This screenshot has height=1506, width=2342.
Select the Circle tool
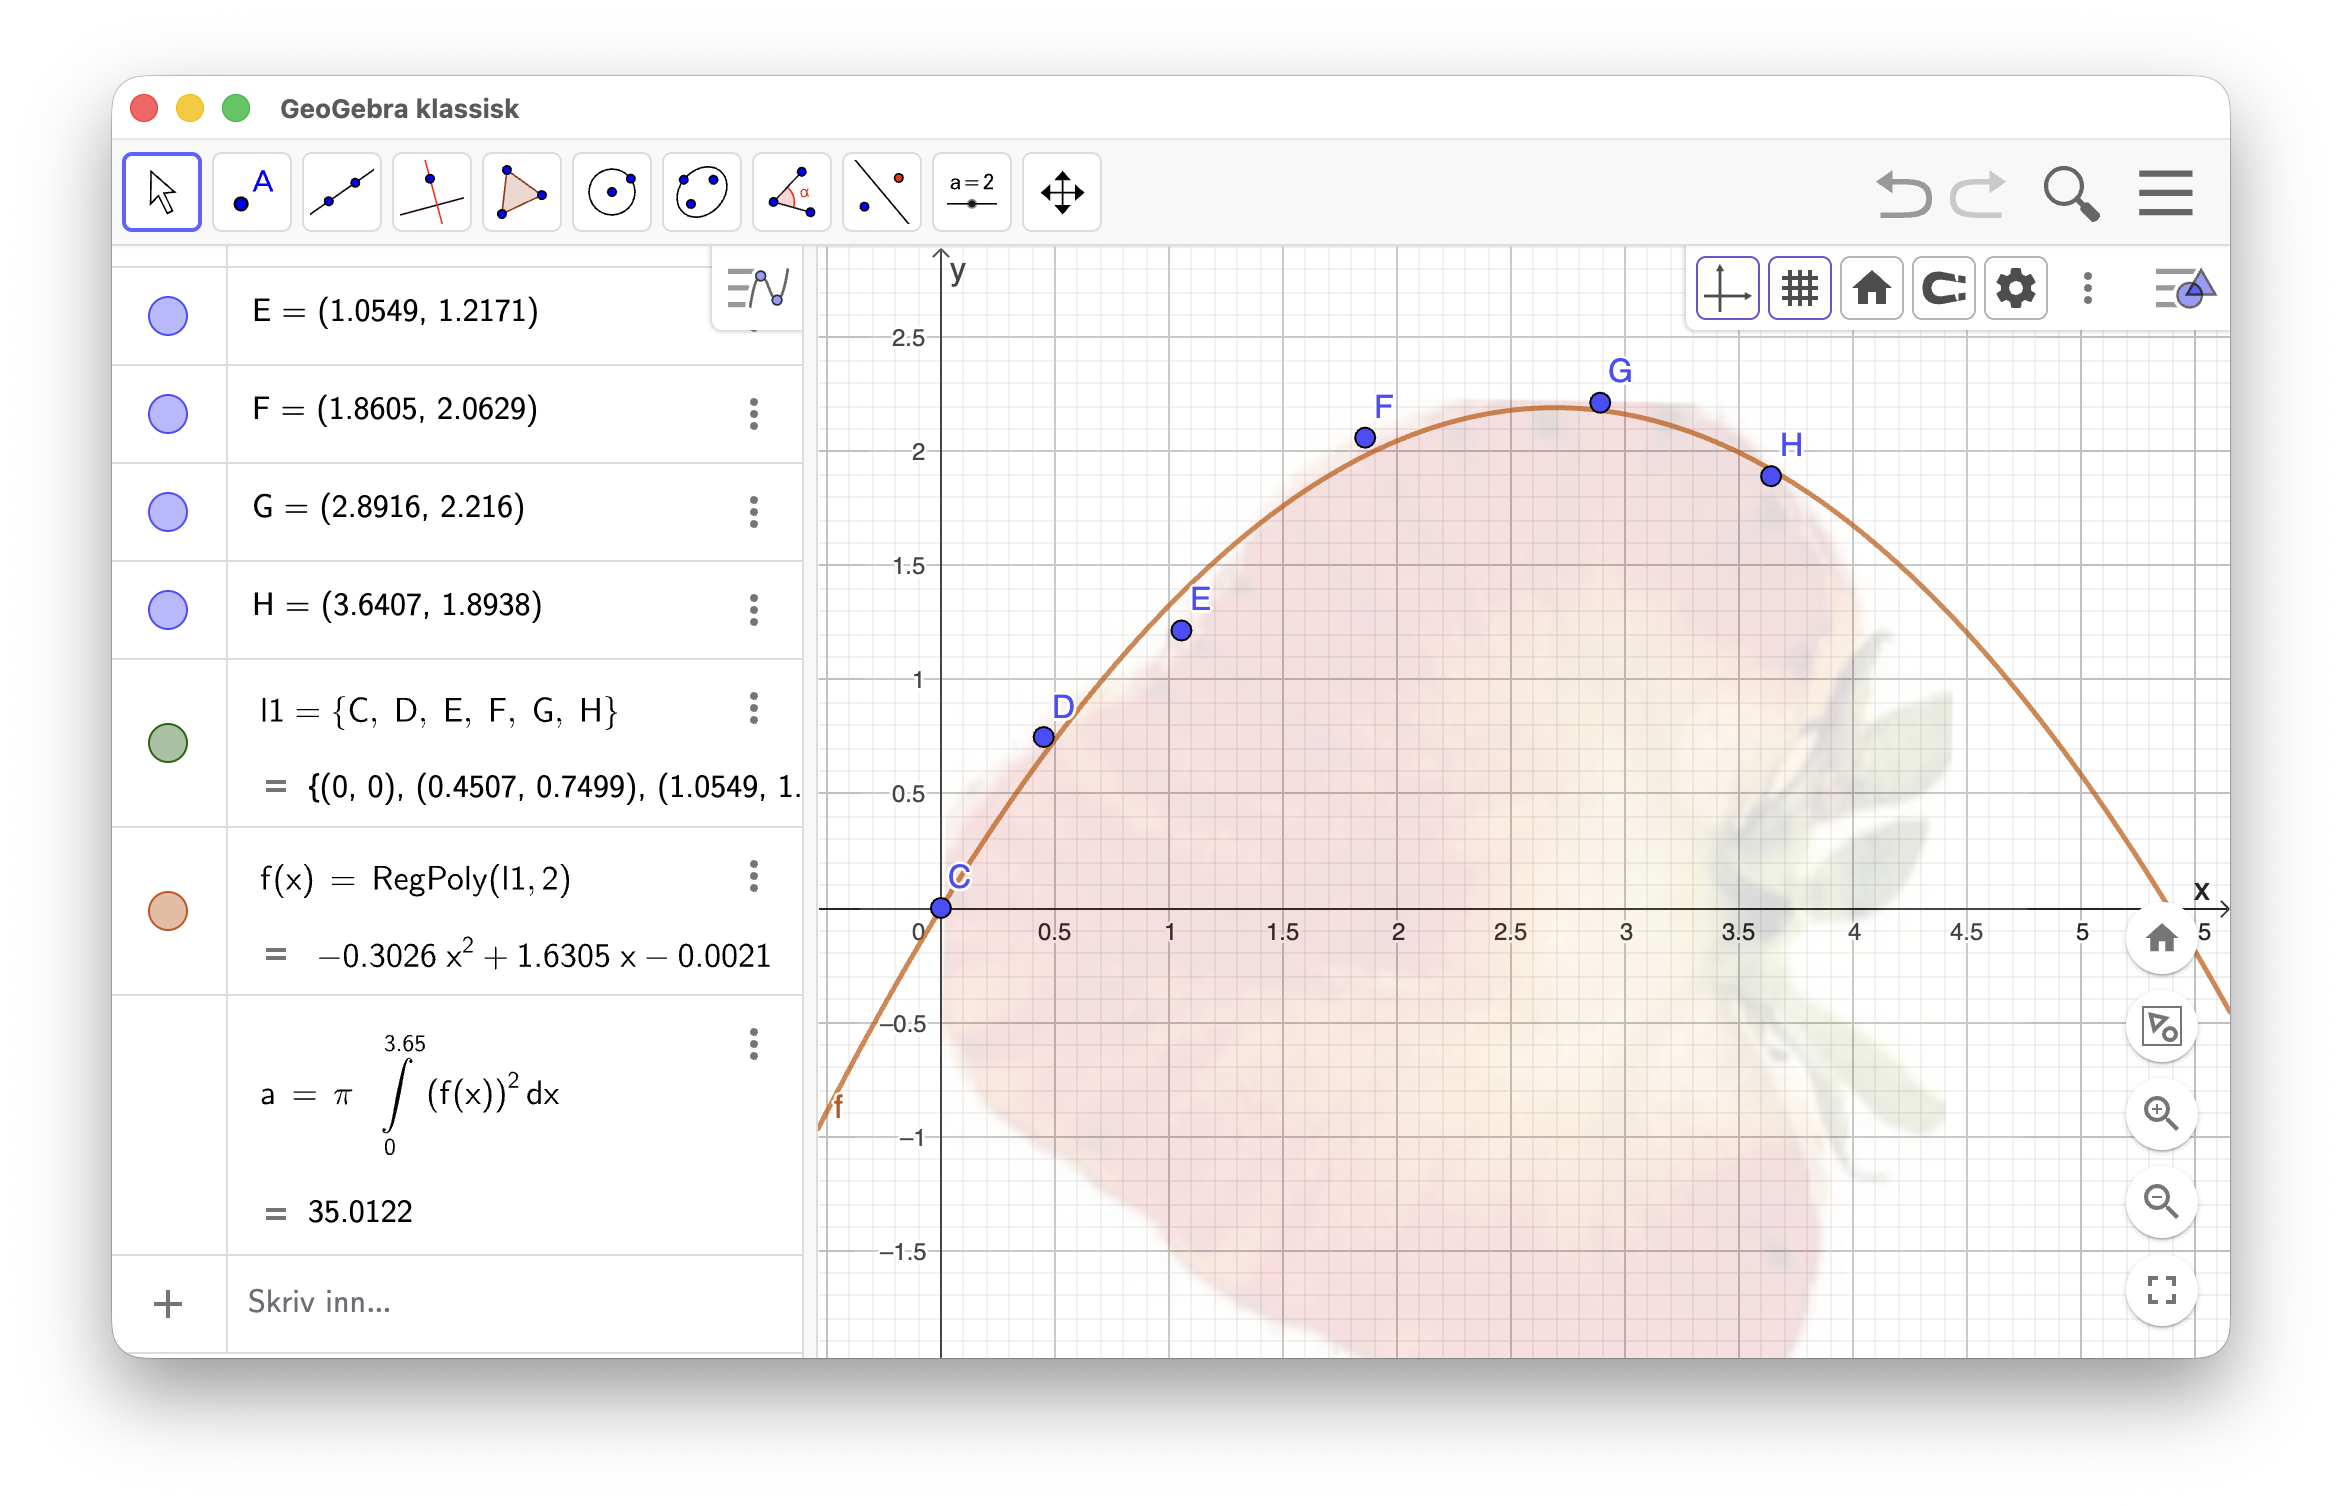click(x=611, y=191)
